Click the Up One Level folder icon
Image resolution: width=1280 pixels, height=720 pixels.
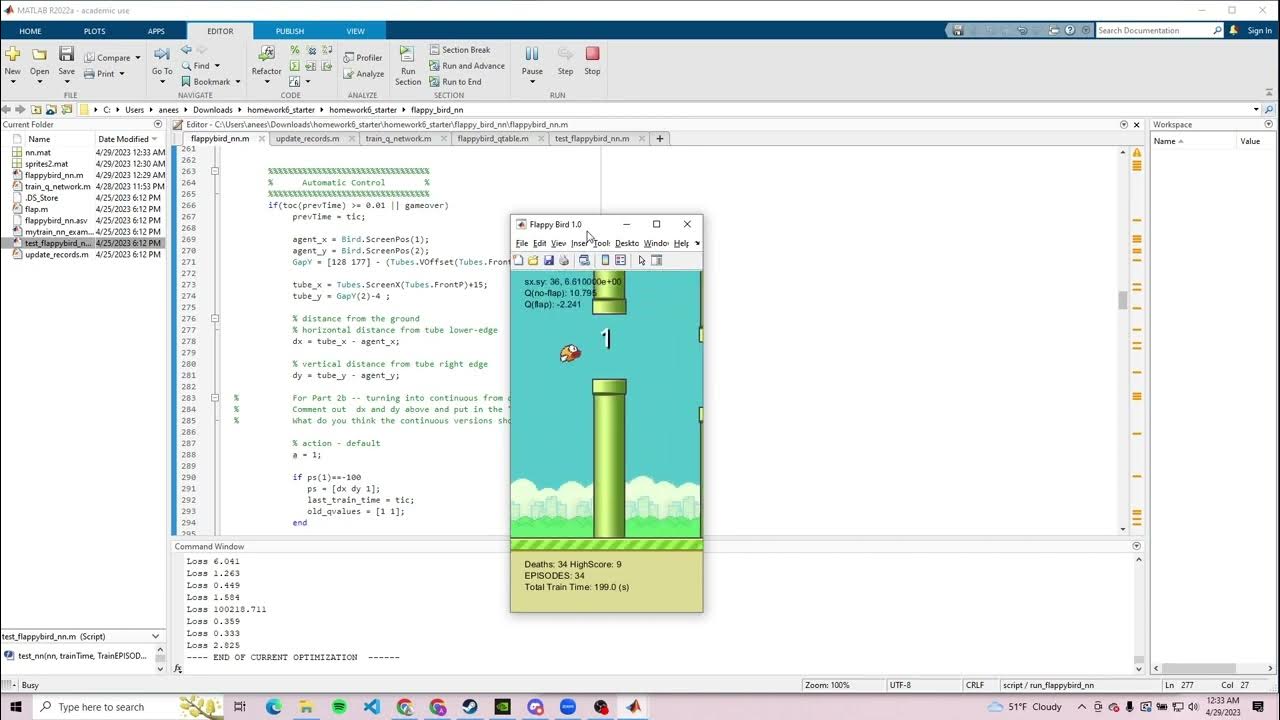click(x=36, y=110)
